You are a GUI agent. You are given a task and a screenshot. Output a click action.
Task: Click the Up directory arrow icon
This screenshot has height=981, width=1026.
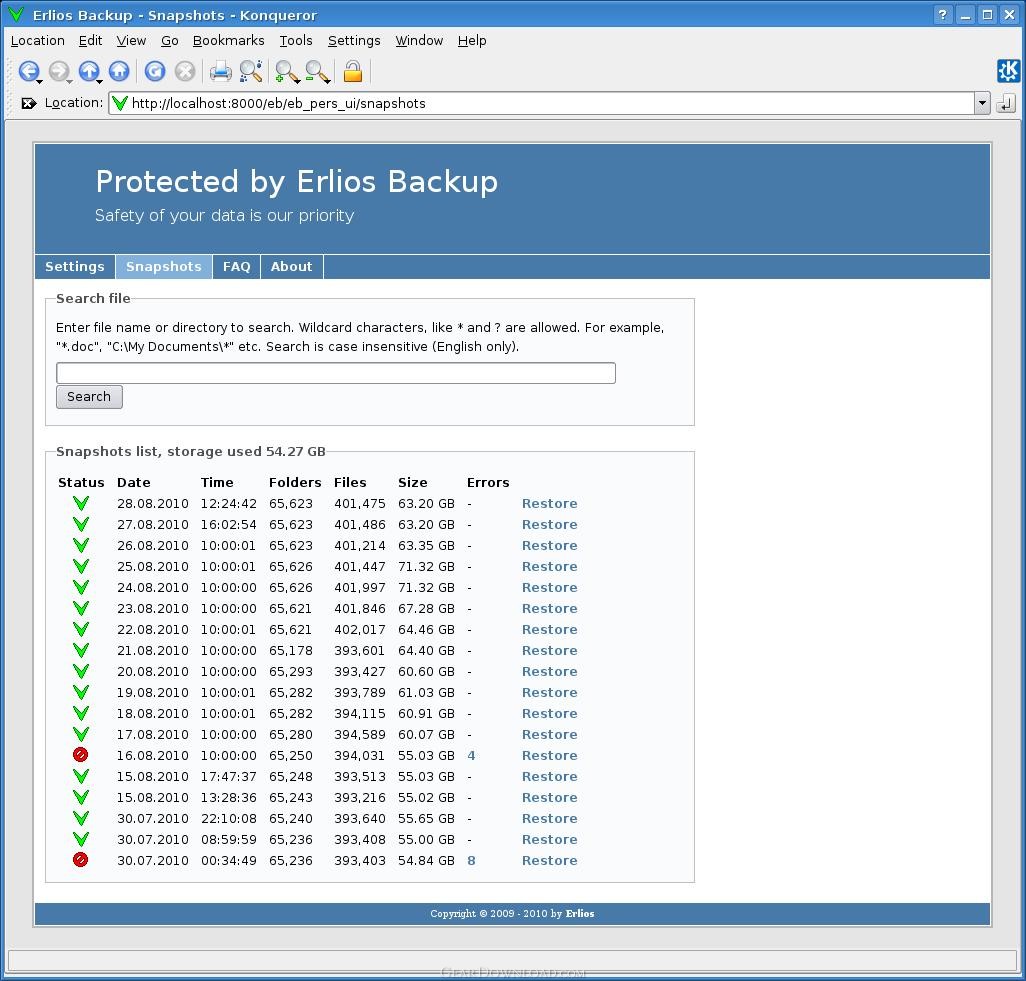click(88, 71)
